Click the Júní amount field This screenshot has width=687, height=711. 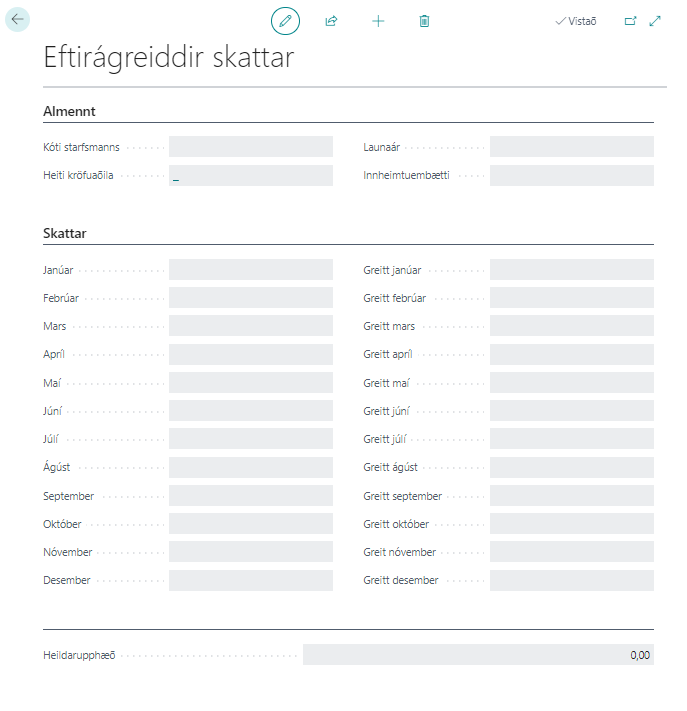click(x=250, y=411)
